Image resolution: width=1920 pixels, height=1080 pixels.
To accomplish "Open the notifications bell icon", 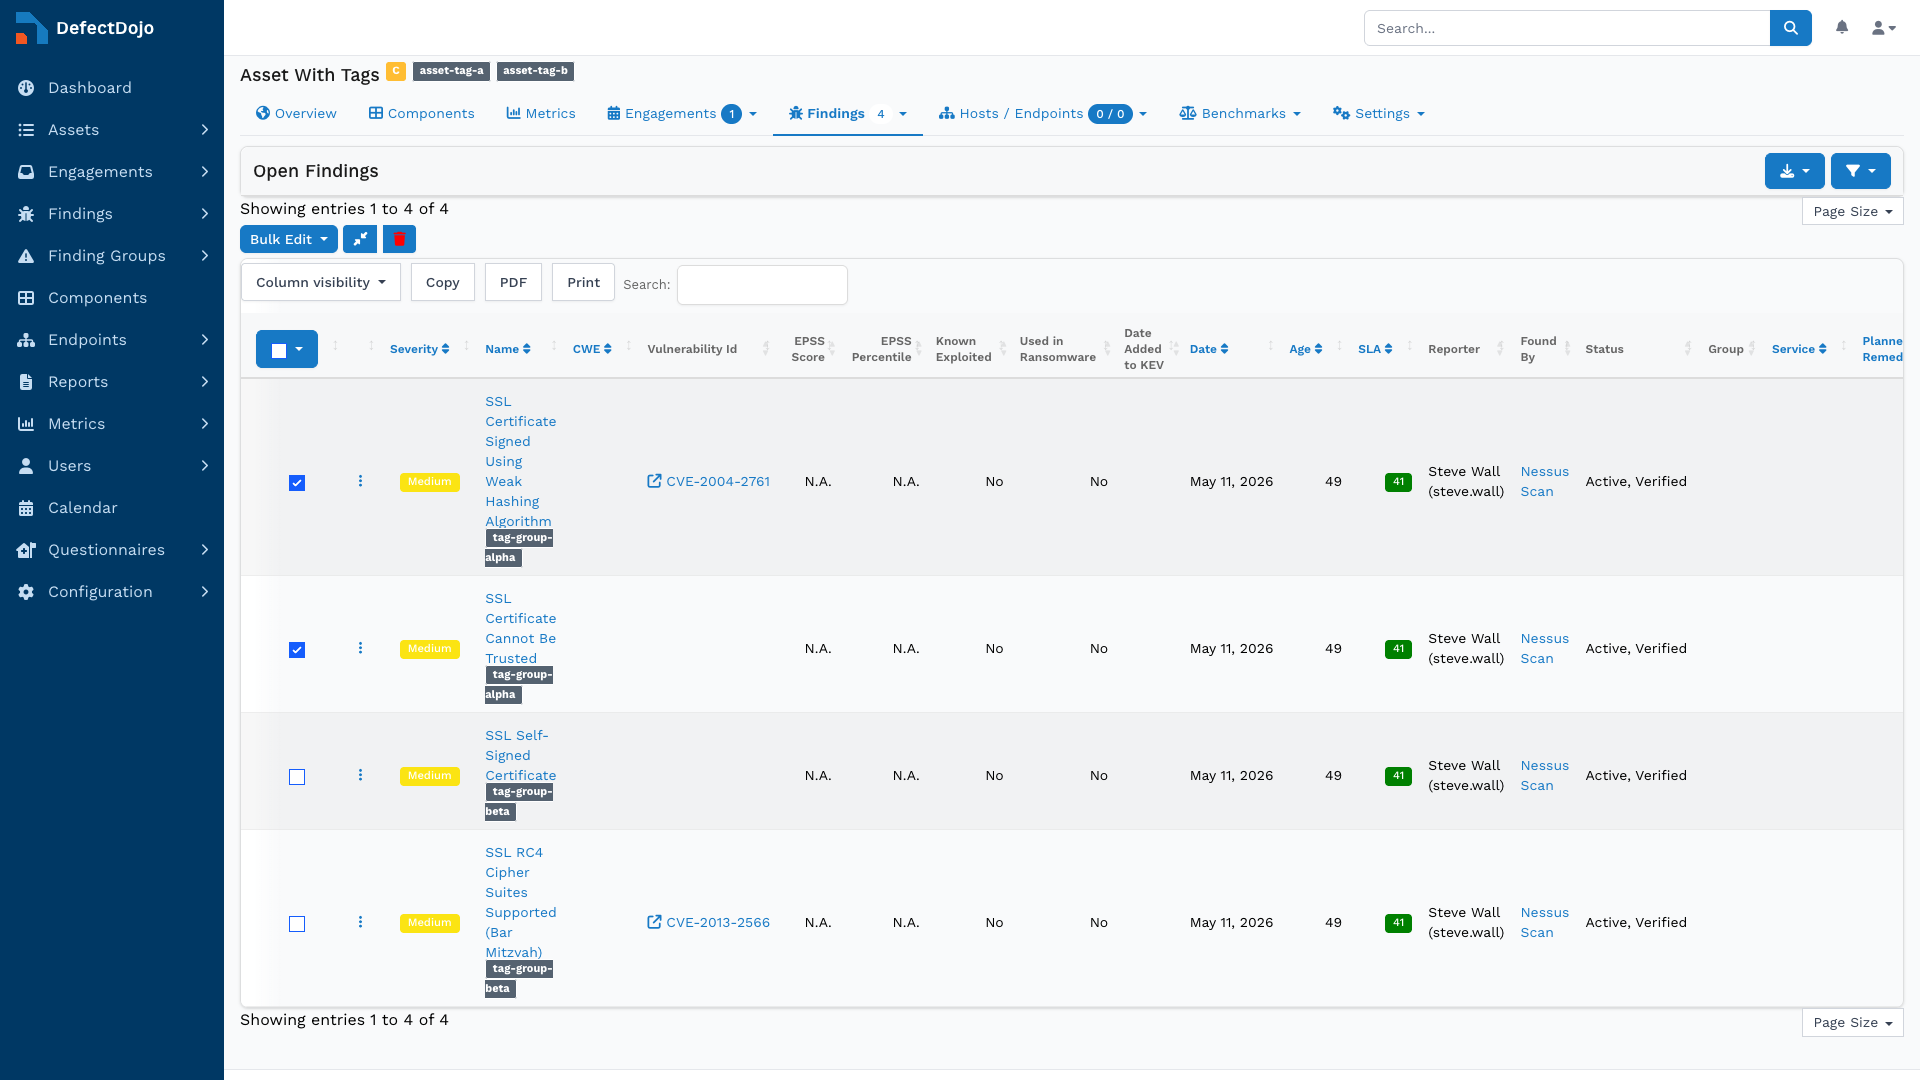I will (1842, 28).
